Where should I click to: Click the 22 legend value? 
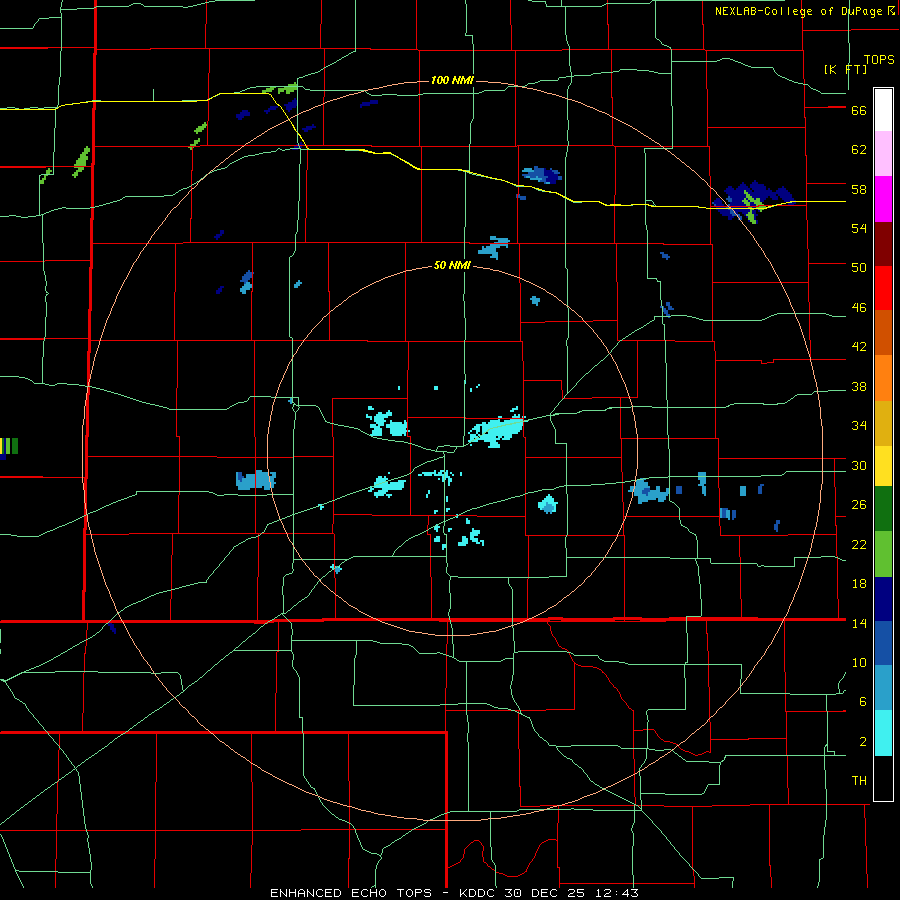pos(859,544)
